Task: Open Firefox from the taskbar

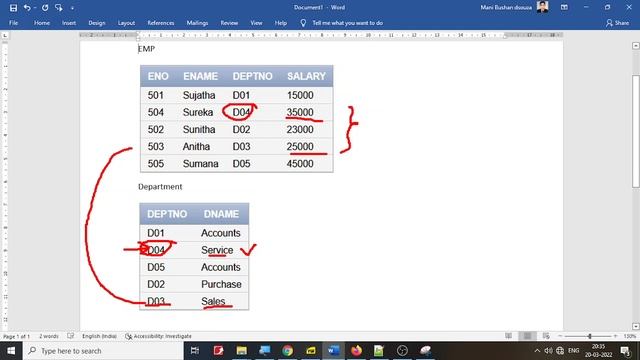Action: coord(356,351)
